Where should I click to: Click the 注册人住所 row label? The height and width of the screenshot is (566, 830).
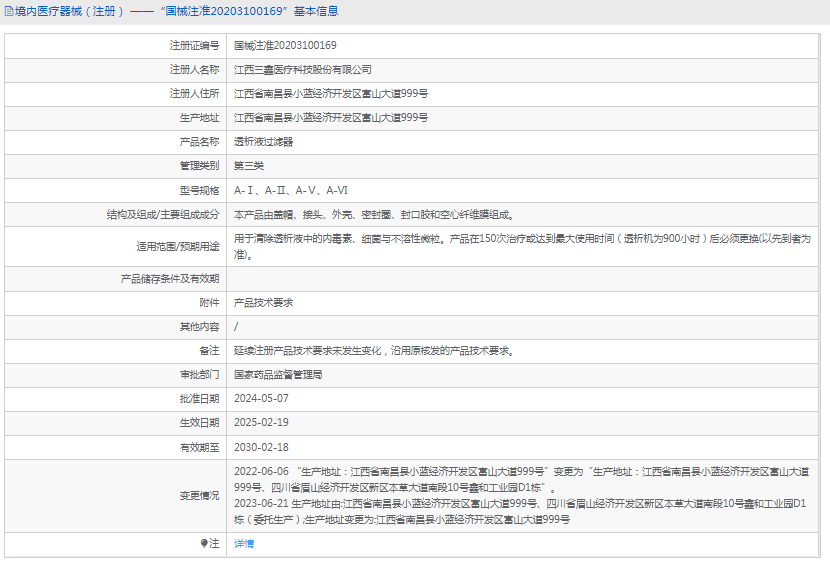pyautogui.click(x=194, y=94)
